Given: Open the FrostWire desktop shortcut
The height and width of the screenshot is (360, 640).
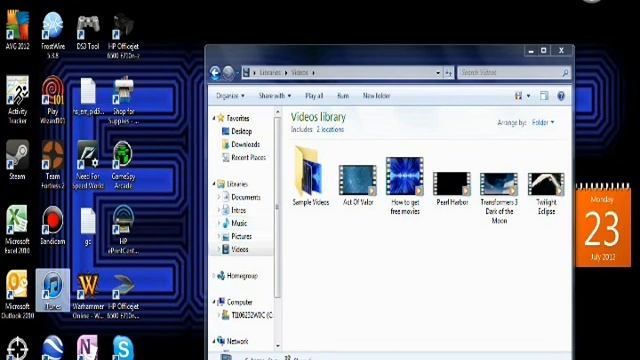Looking at the screenshot, I should (x=53, y=35).
